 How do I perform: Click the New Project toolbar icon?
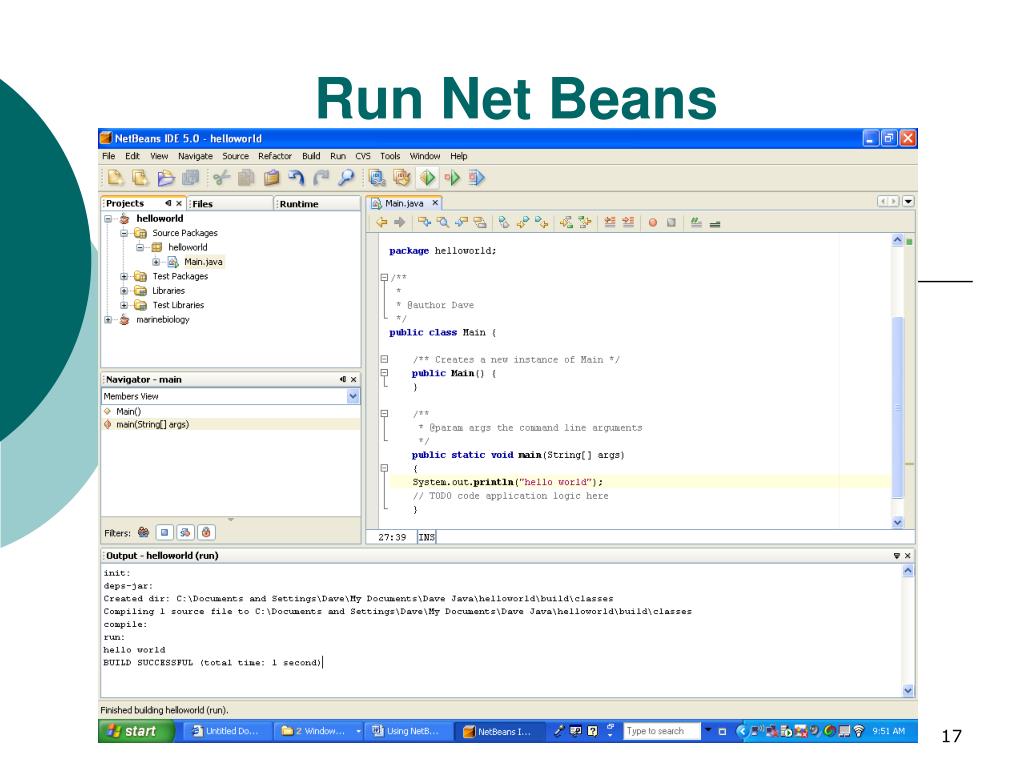click(140, 178)
